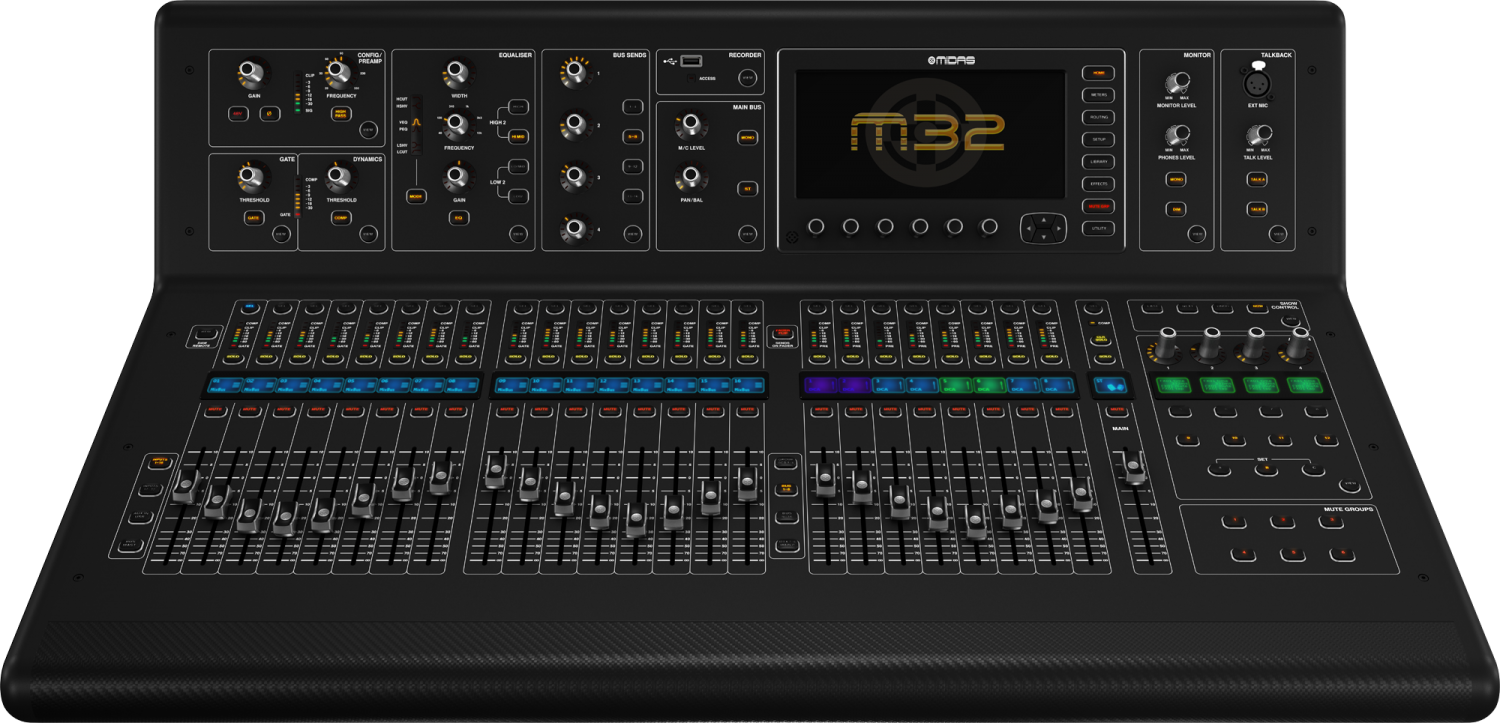Open the MUTE GRP screen
Screen dimensions: 1500x723
coord(1098,206)
